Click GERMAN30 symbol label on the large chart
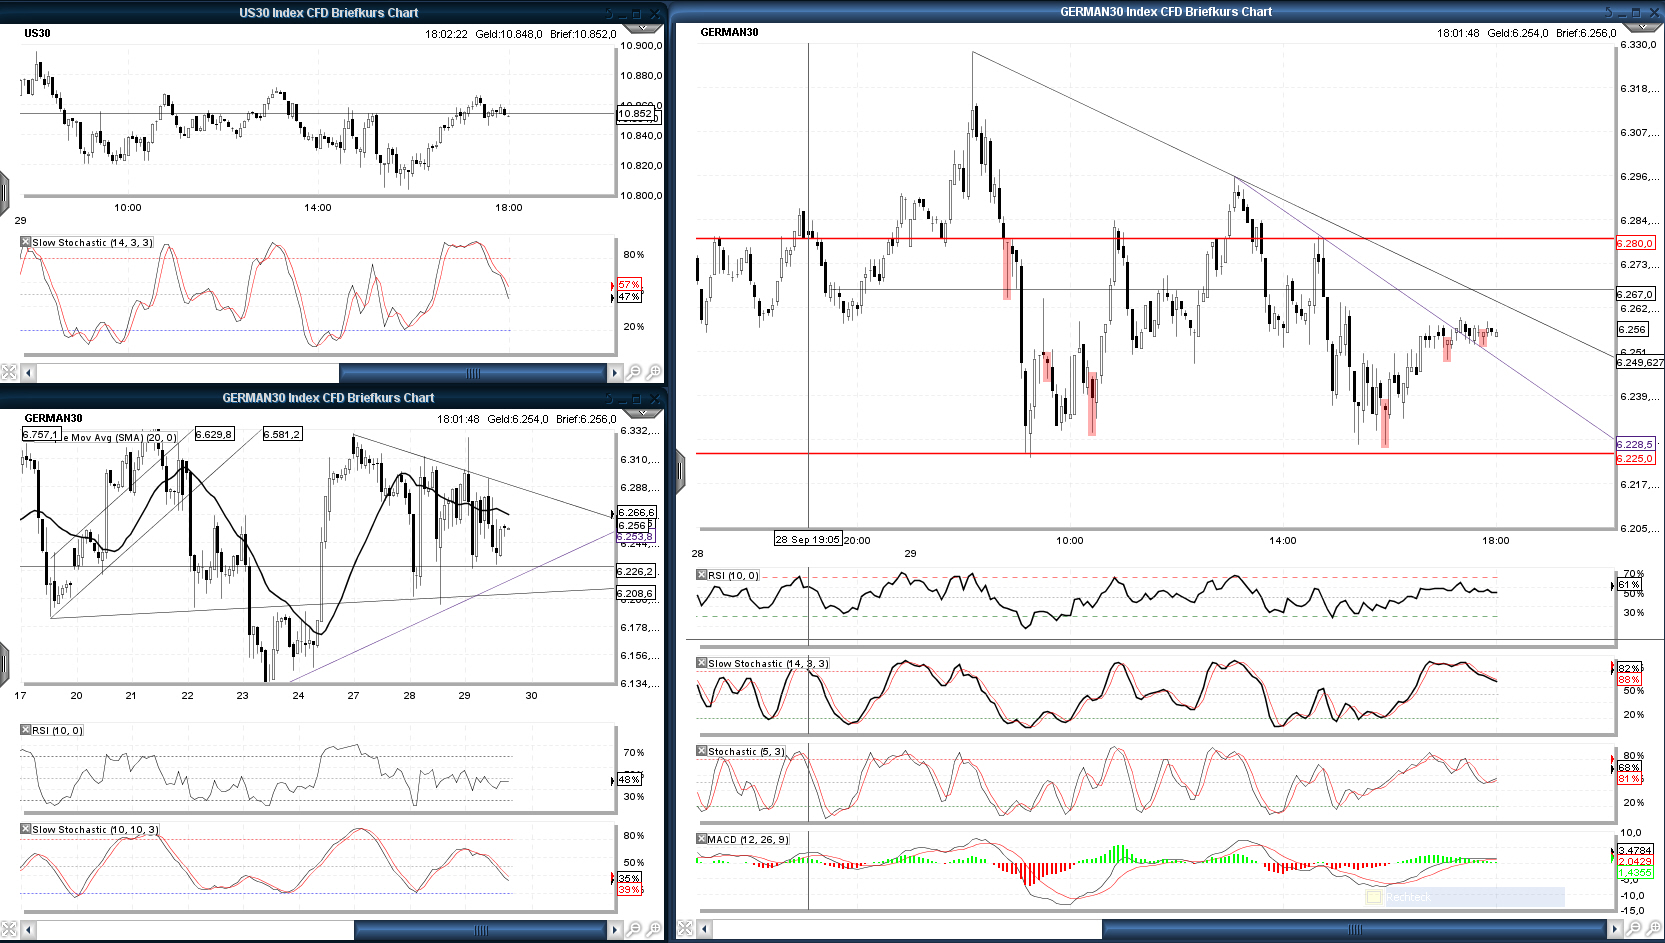Image resolution: width=1665 pixels, height=943 pixels. pos(729,32)
